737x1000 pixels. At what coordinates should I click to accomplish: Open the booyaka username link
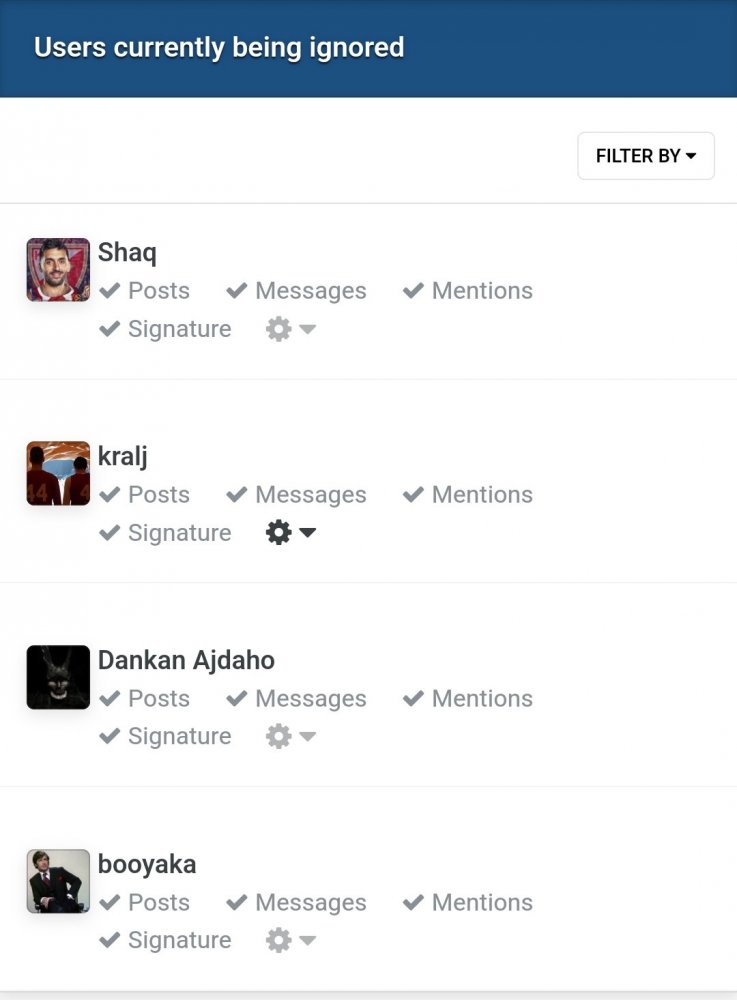tap(147, 865)
